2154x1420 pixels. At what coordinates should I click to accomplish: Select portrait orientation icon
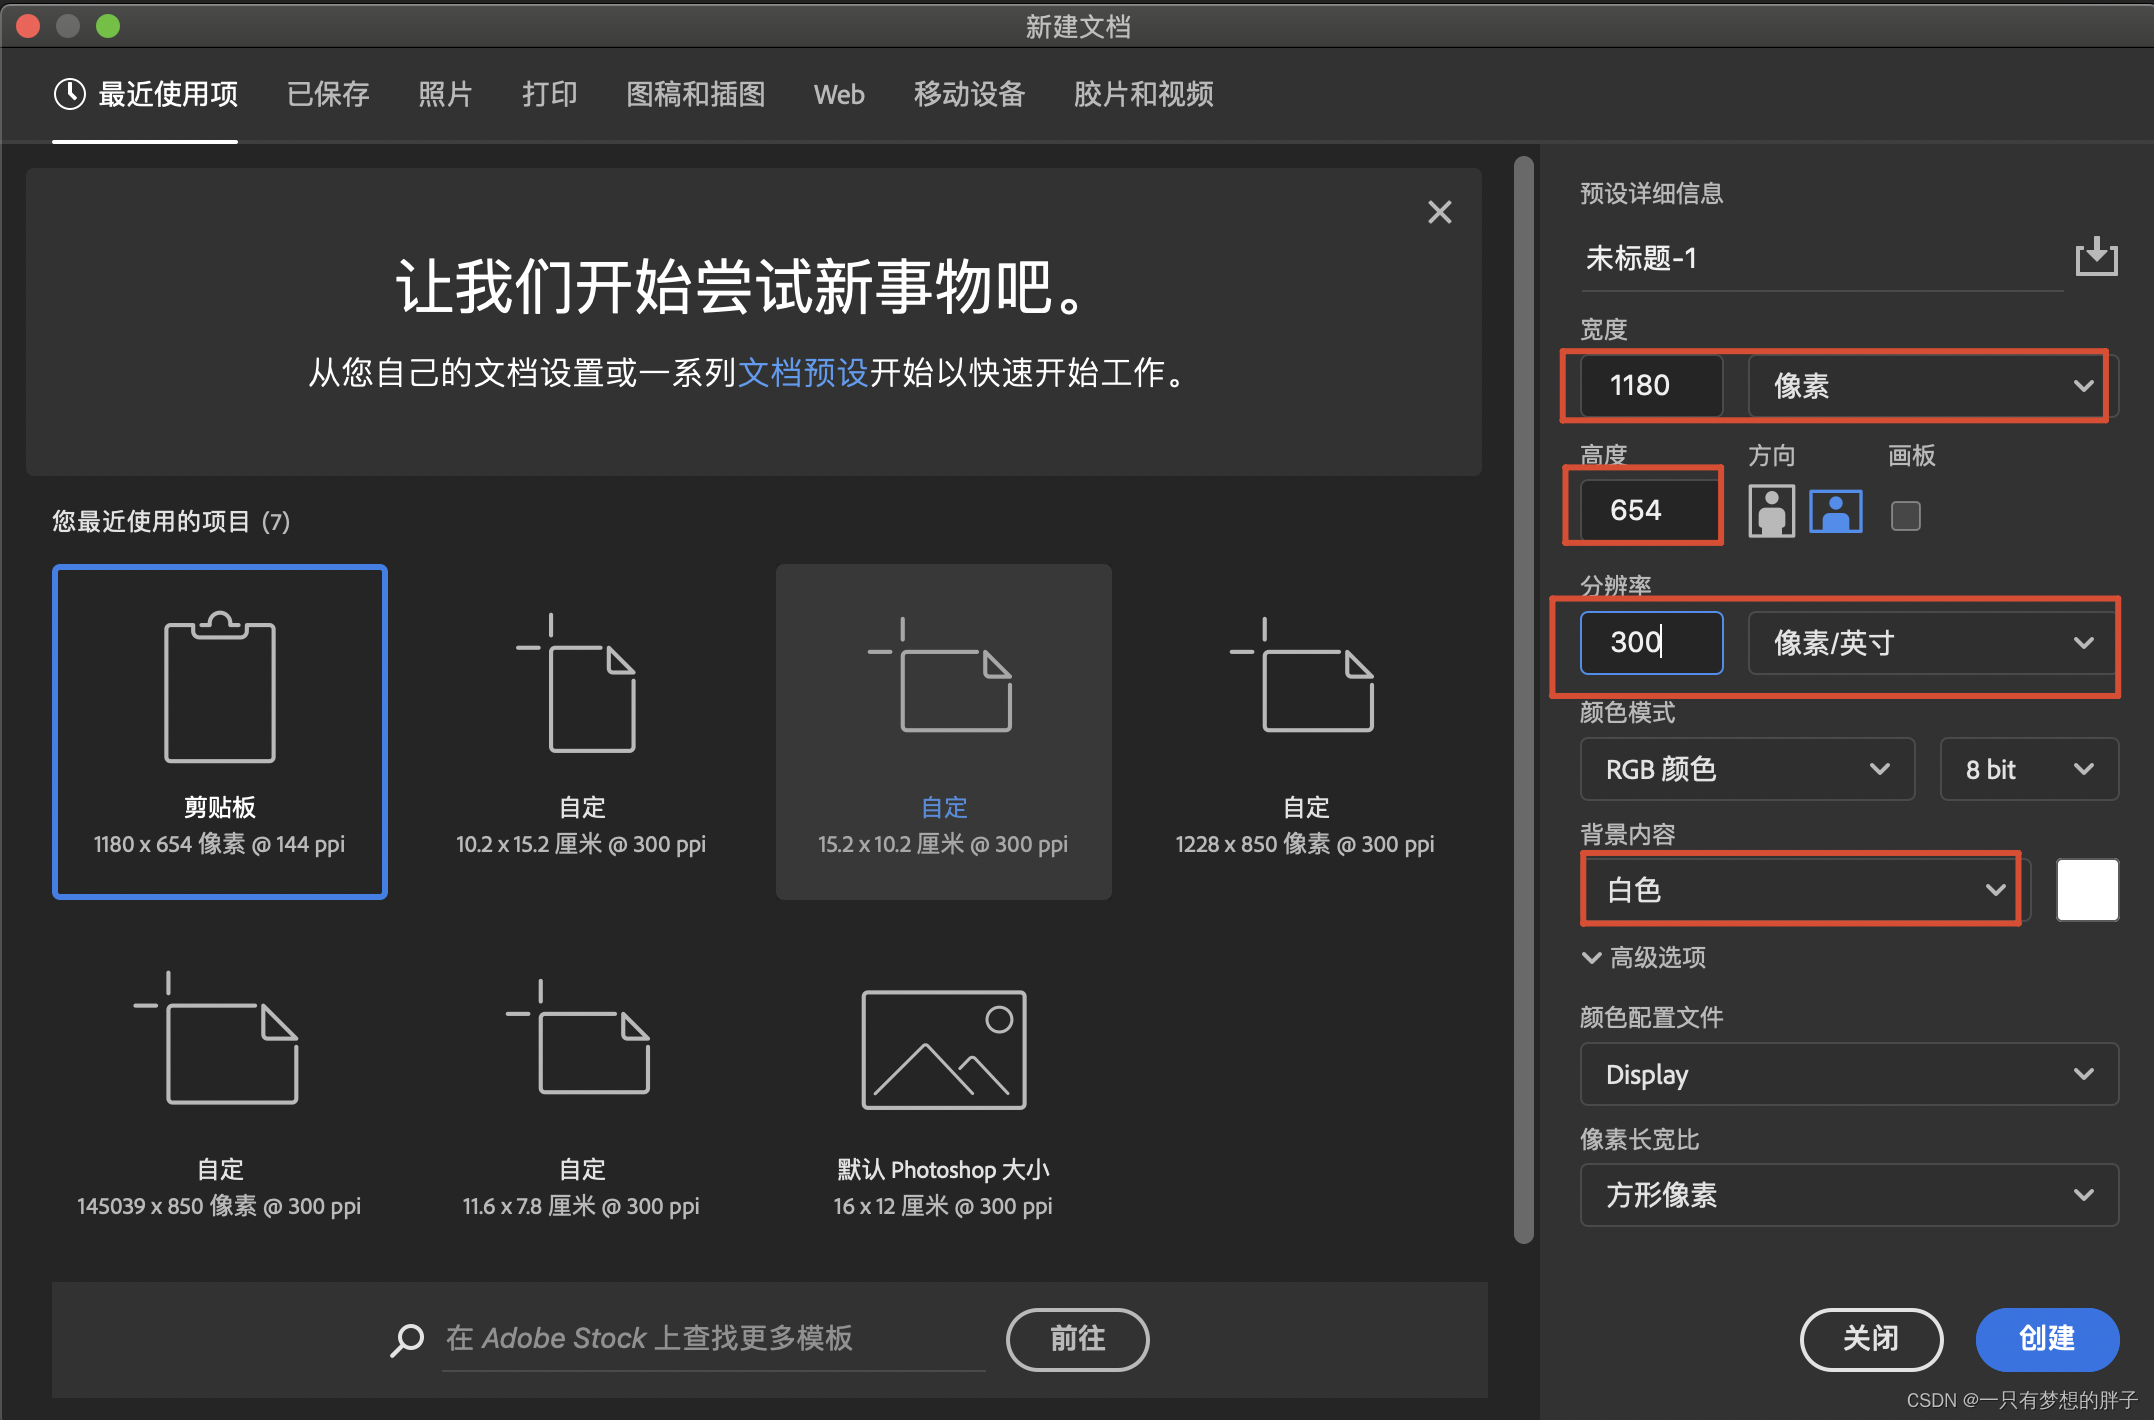click(1771, 512)
